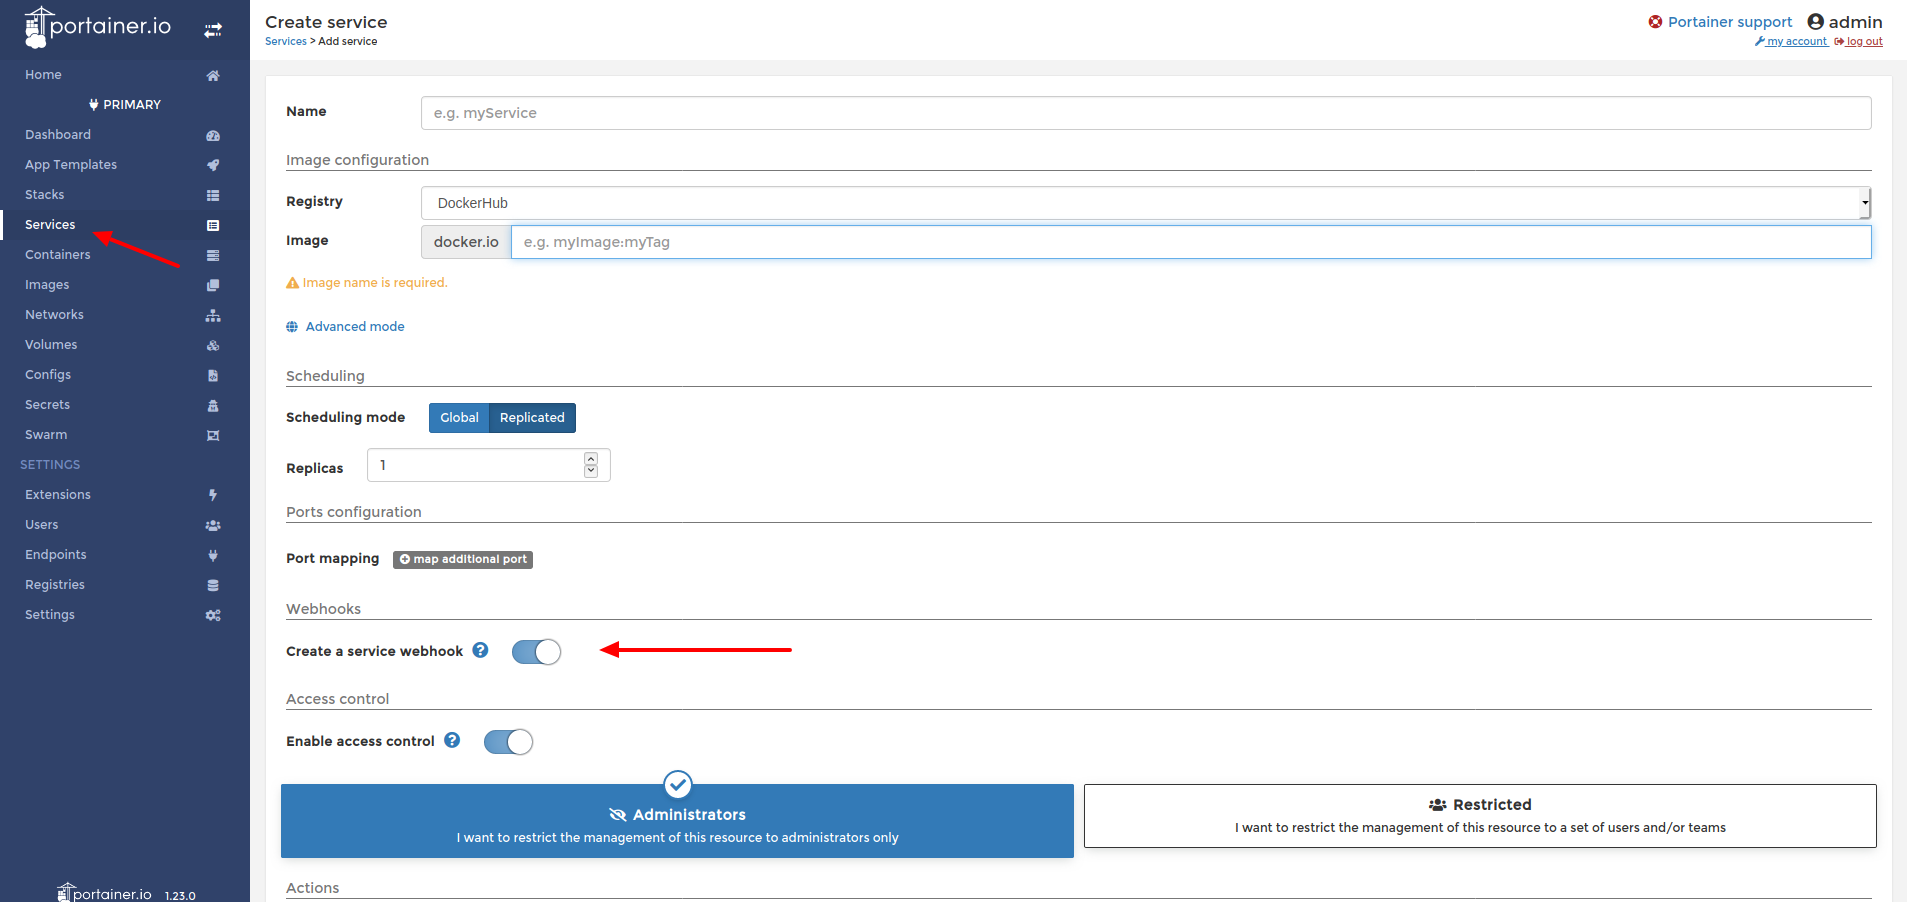The width and height of the screenshot is (1907, 902).
Task: Open the Containers panel icon
Action: [x=212, y=254]
